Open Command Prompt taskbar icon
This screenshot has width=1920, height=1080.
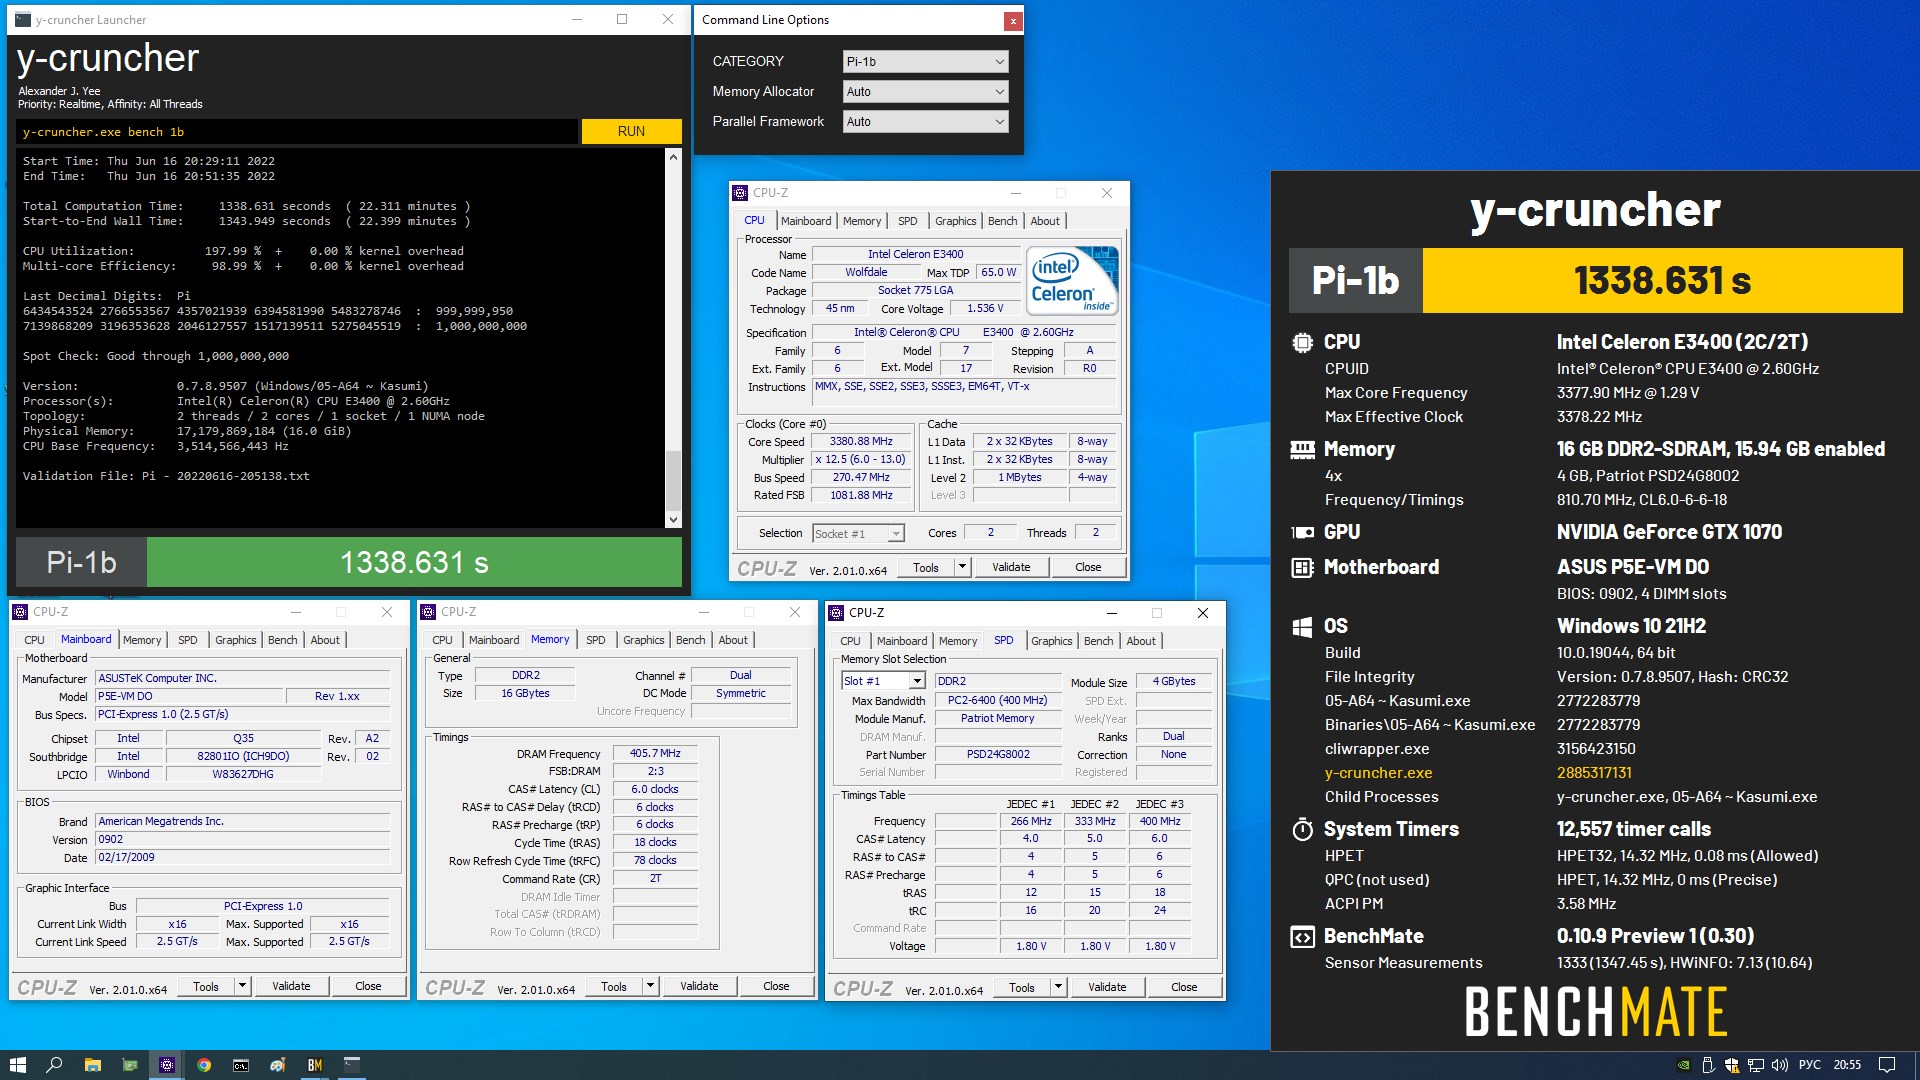coord(241,1065)
